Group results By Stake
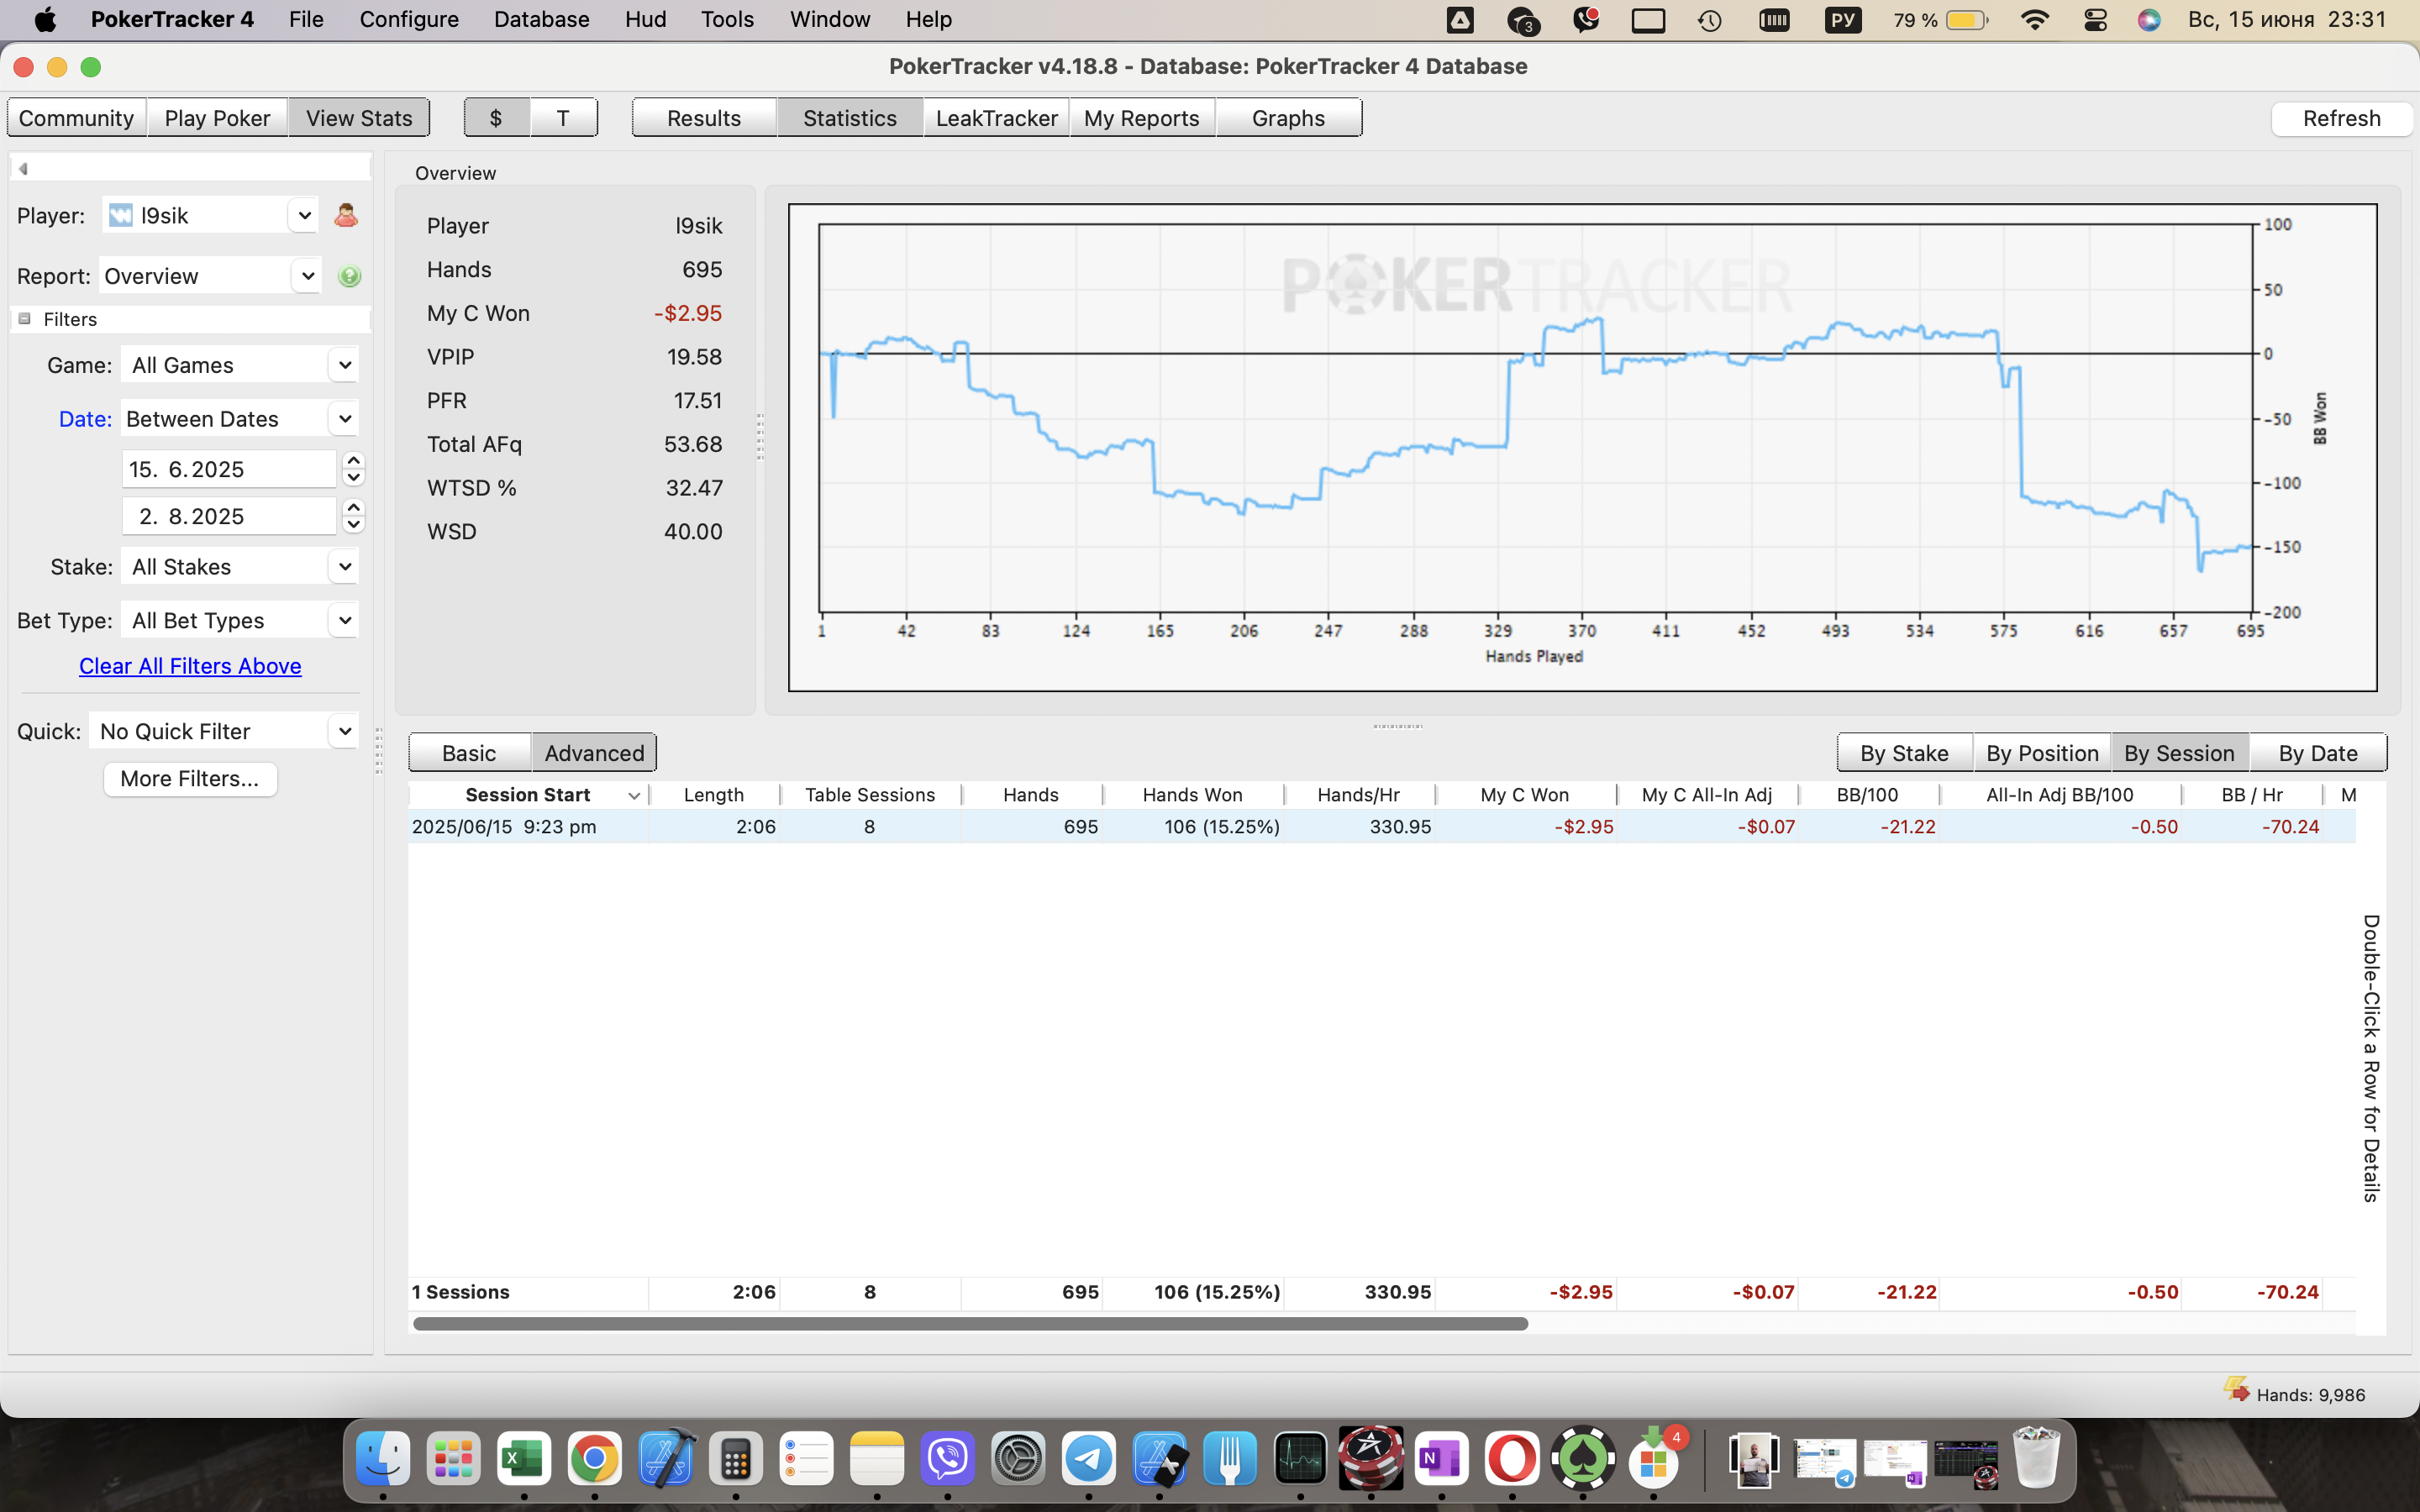2420x1512 pixels. pyautogui.click(x=1904, y=753)
